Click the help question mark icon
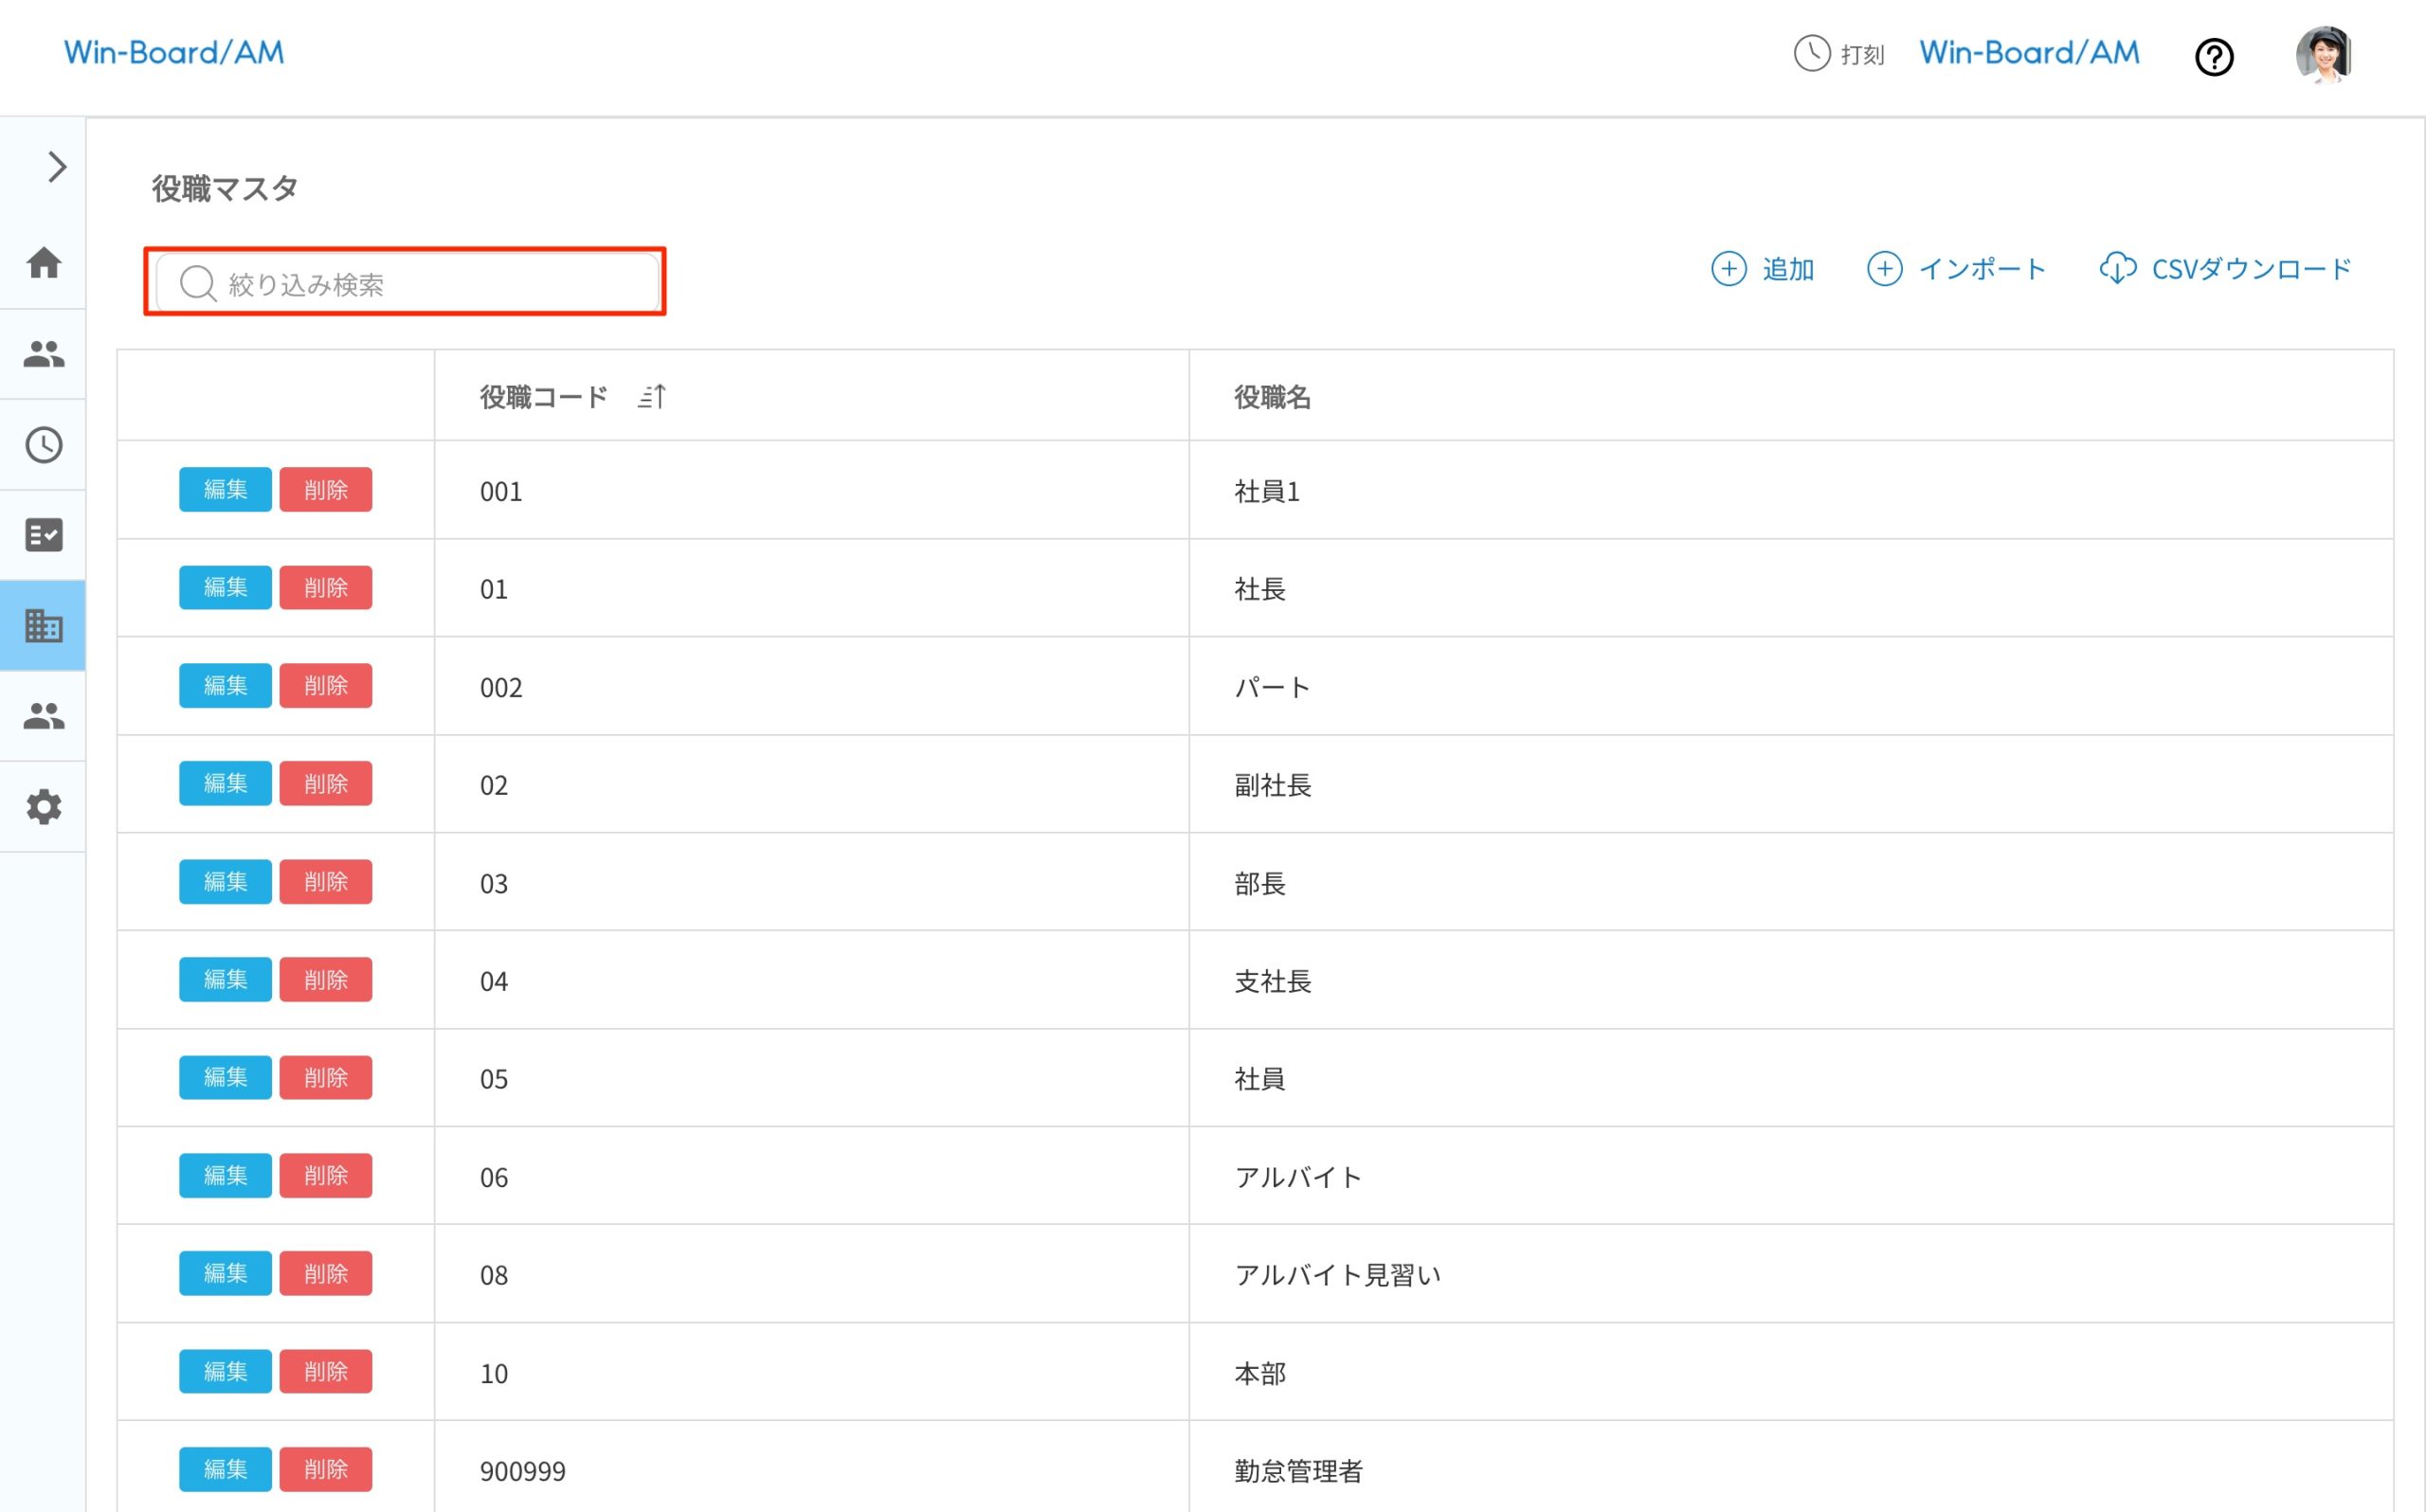 coord(2213,57)
